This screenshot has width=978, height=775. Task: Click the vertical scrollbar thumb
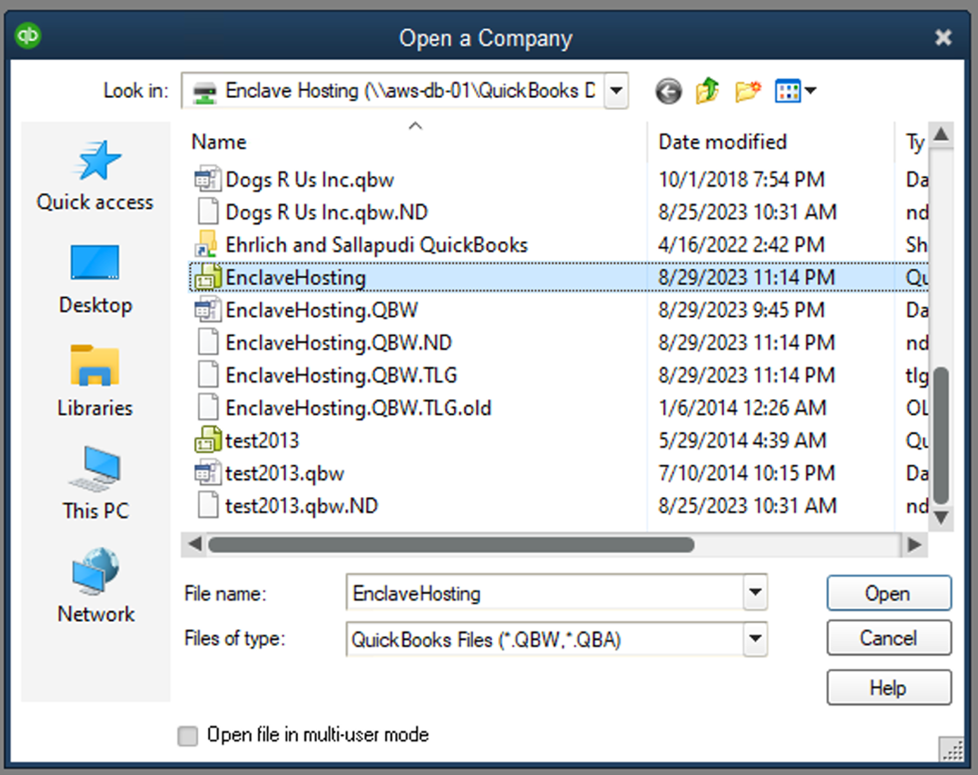click(941, 436)
